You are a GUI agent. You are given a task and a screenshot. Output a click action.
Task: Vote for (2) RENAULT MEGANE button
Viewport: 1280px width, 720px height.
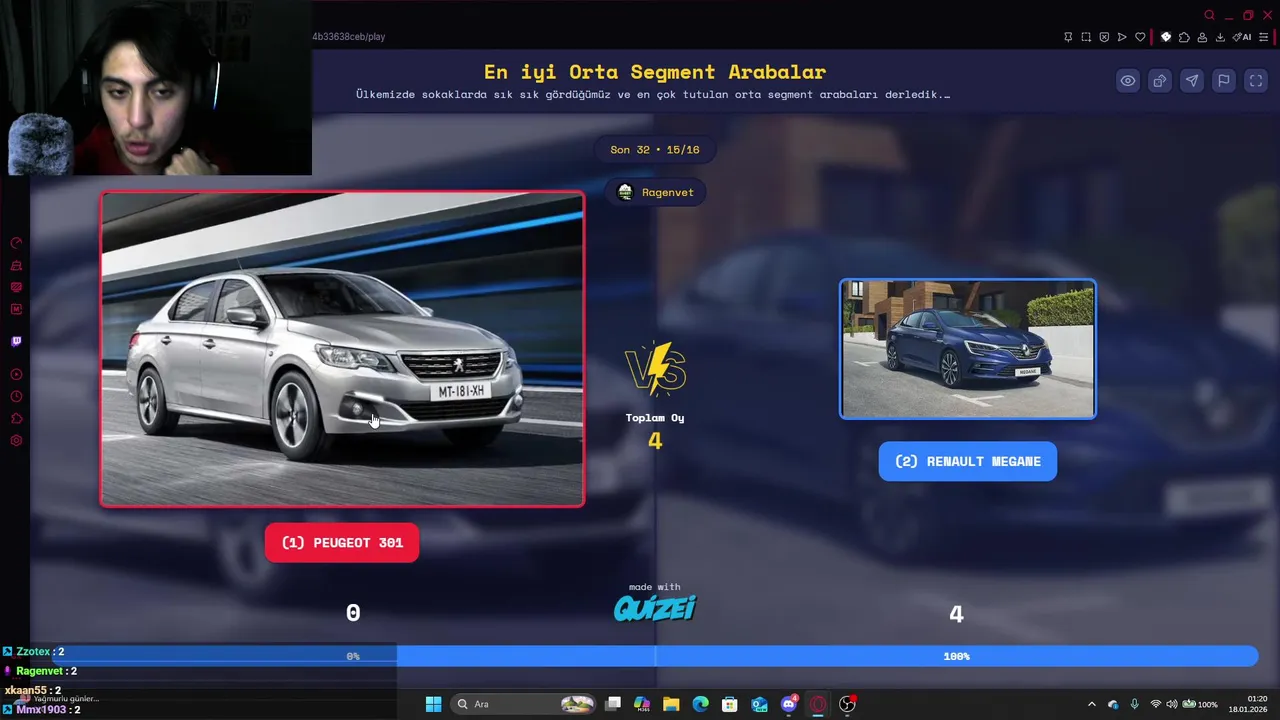968,461
